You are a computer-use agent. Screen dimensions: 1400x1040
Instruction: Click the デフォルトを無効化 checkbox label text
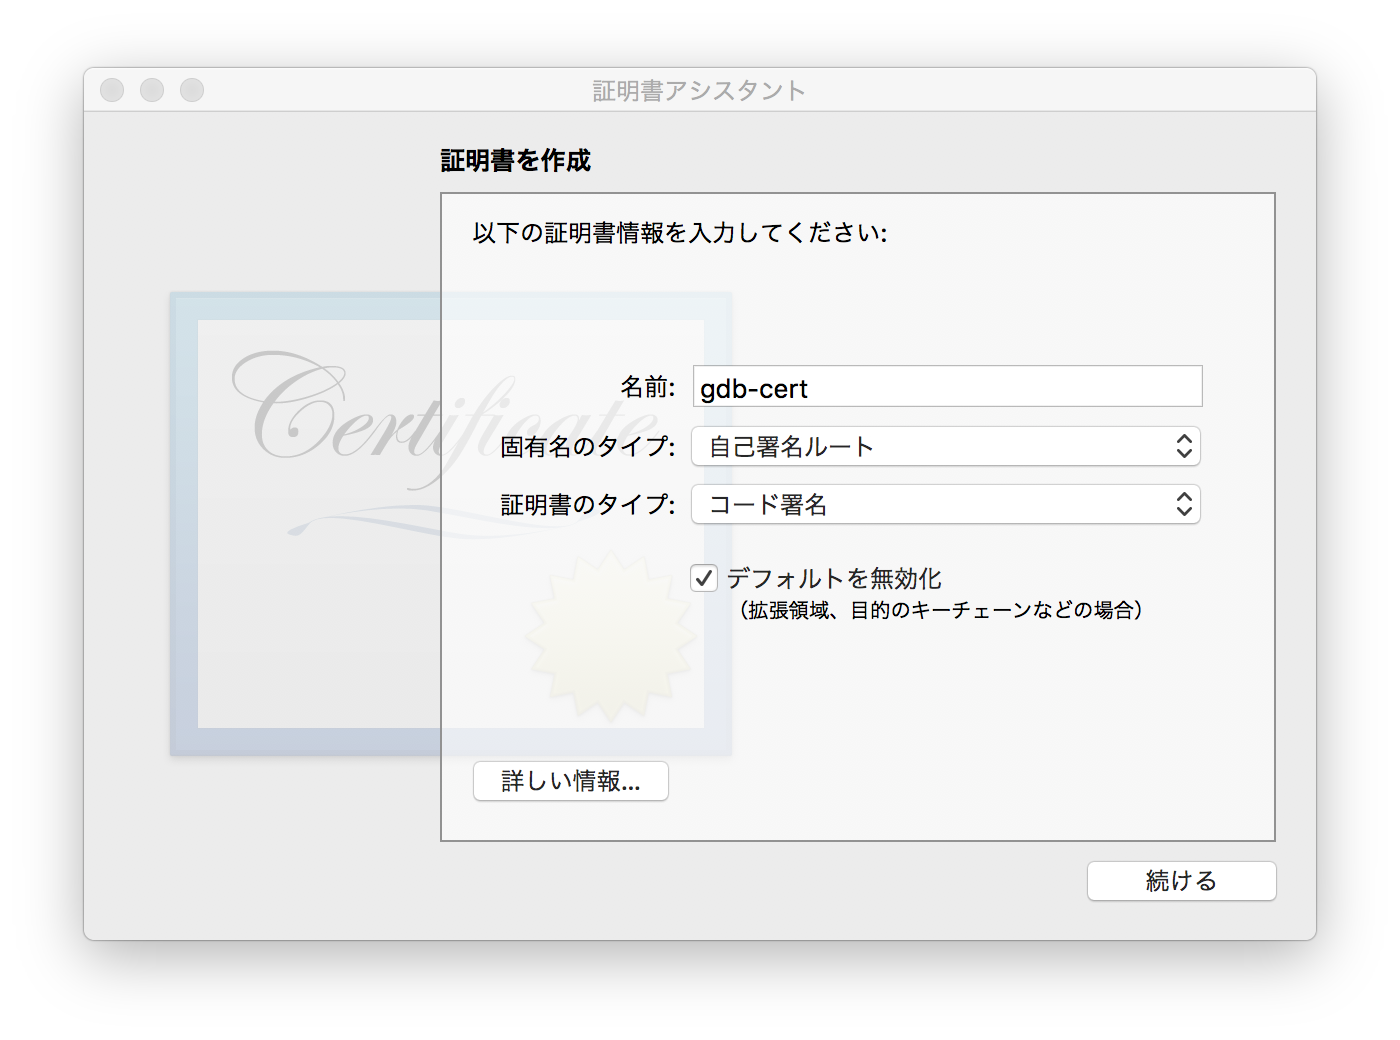833,578
